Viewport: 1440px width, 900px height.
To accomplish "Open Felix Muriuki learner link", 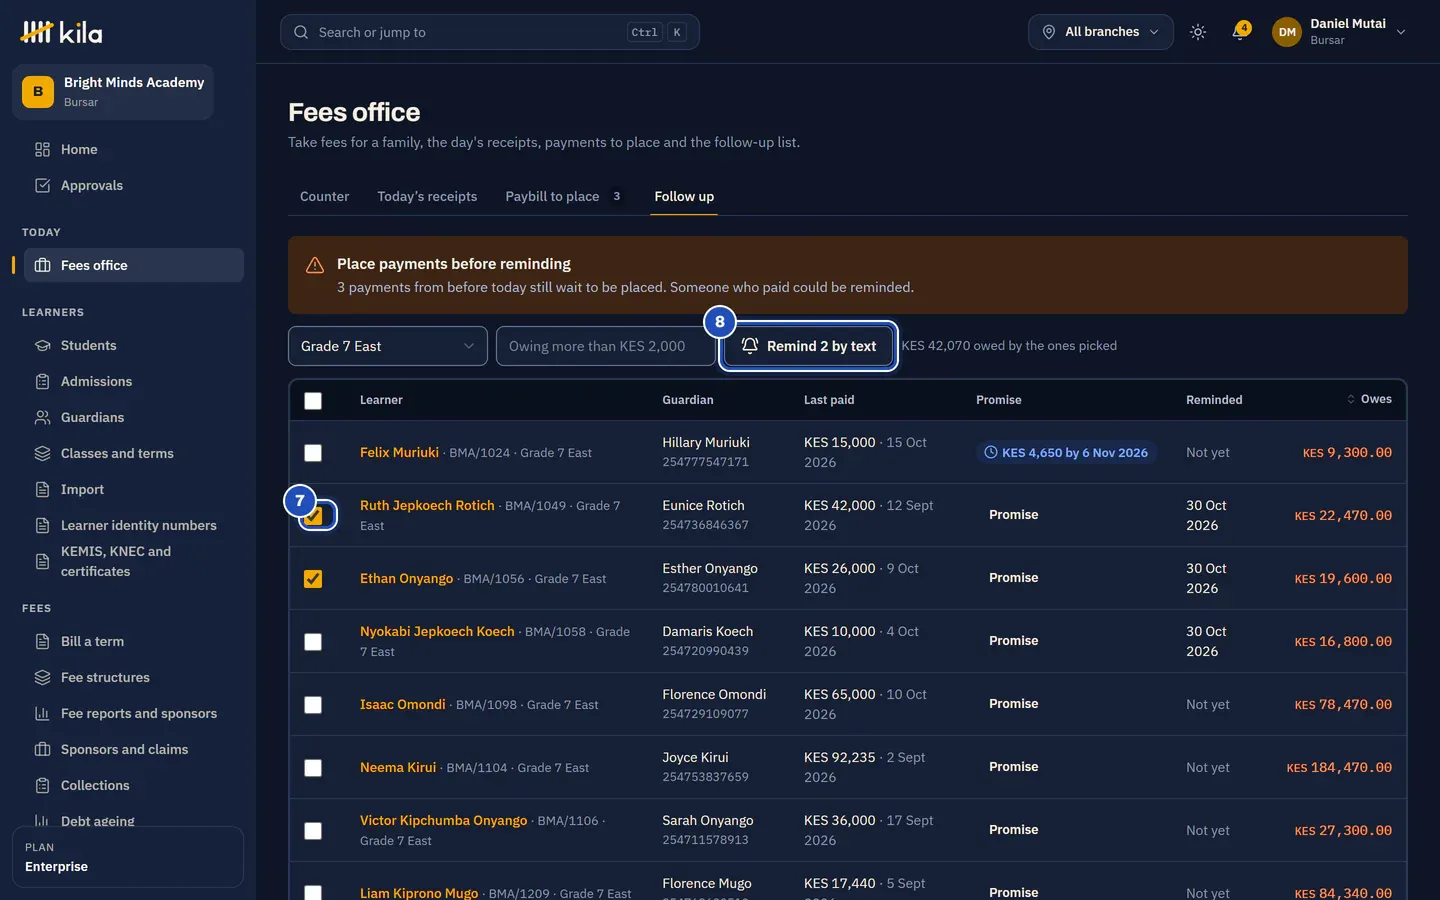I will tap(399, 452).
